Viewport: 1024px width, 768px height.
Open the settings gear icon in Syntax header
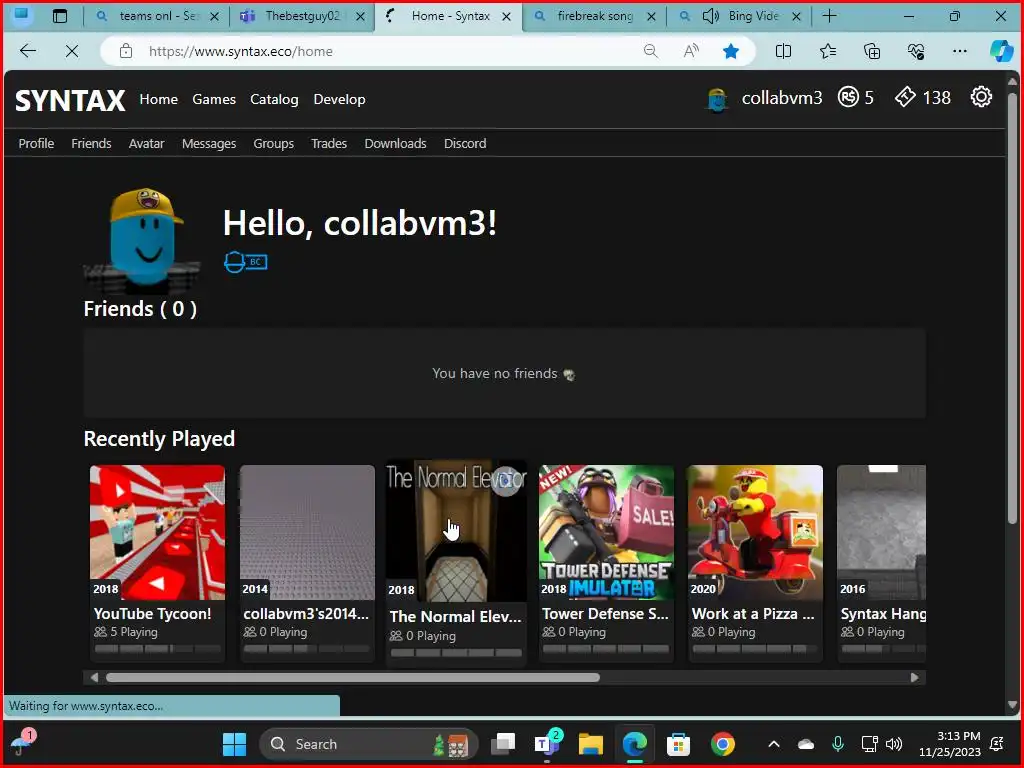point(981,97)
